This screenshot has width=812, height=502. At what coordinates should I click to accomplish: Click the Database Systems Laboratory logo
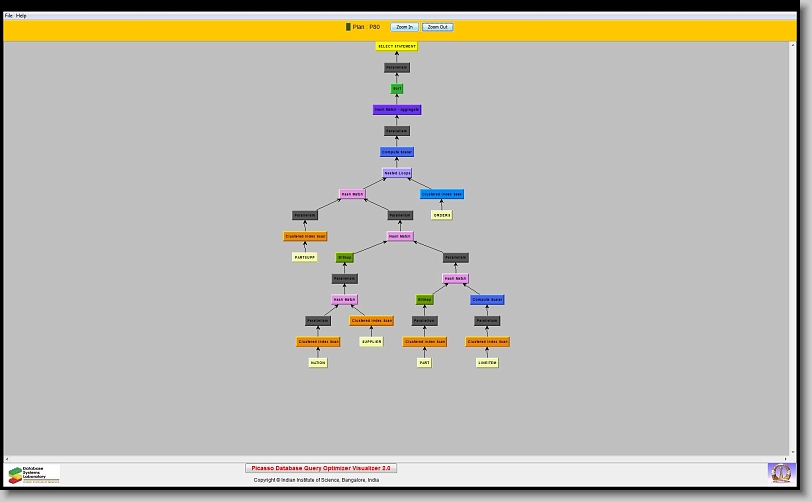pos(34,474)
